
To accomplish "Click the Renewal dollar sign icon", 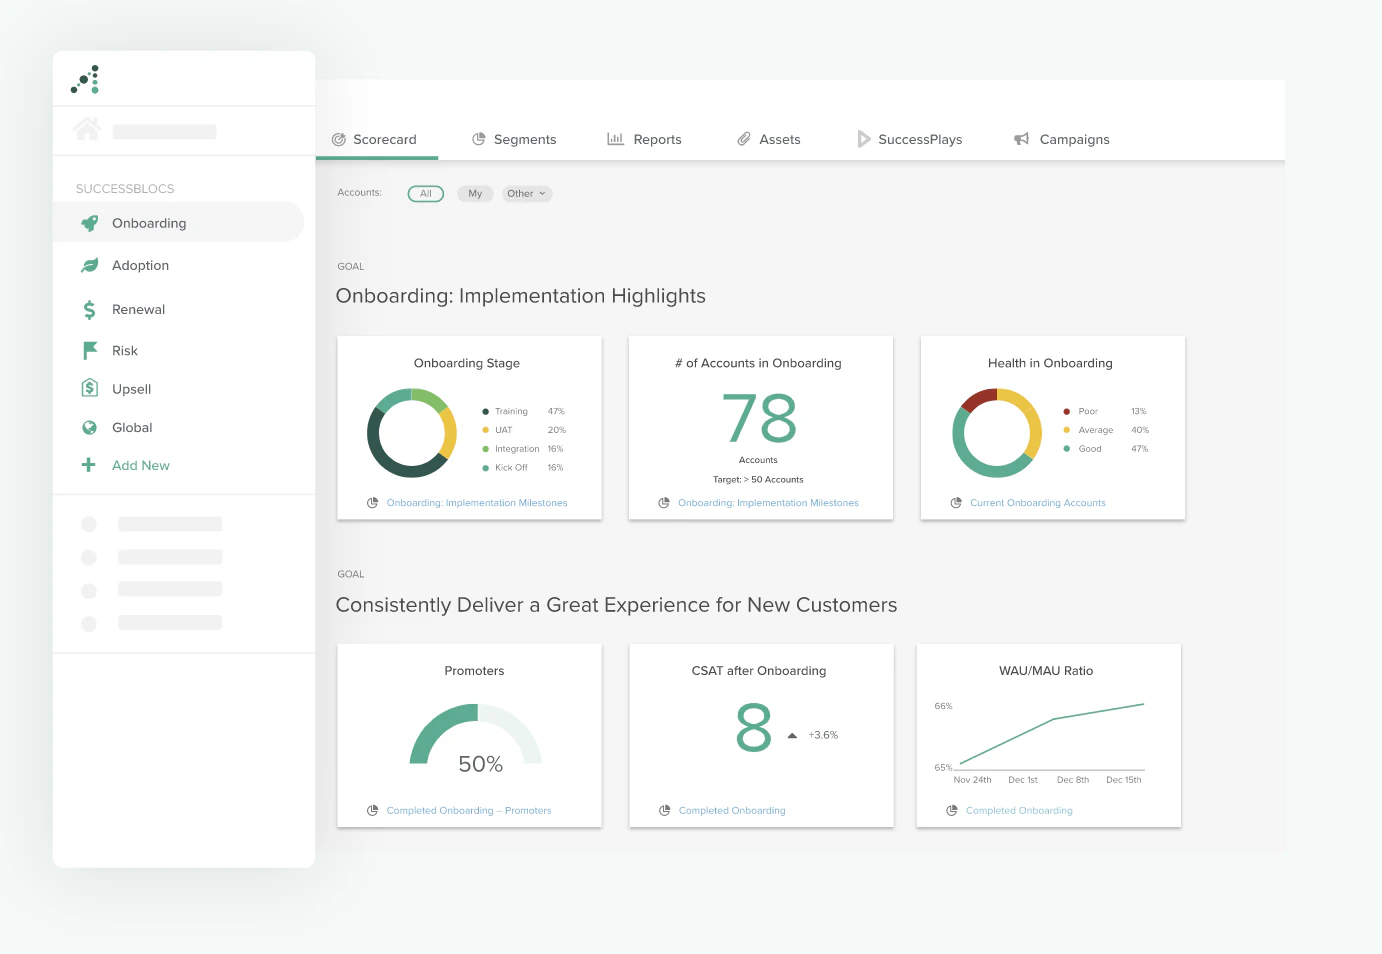I will click(x=90, y=310).
